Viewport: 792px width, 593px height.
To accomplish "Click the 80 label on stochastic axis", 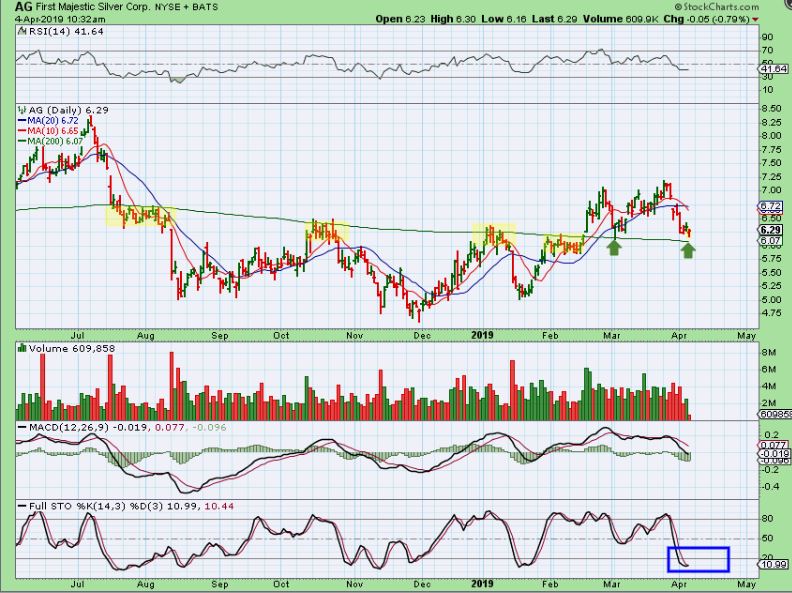I will coord(767,519).
